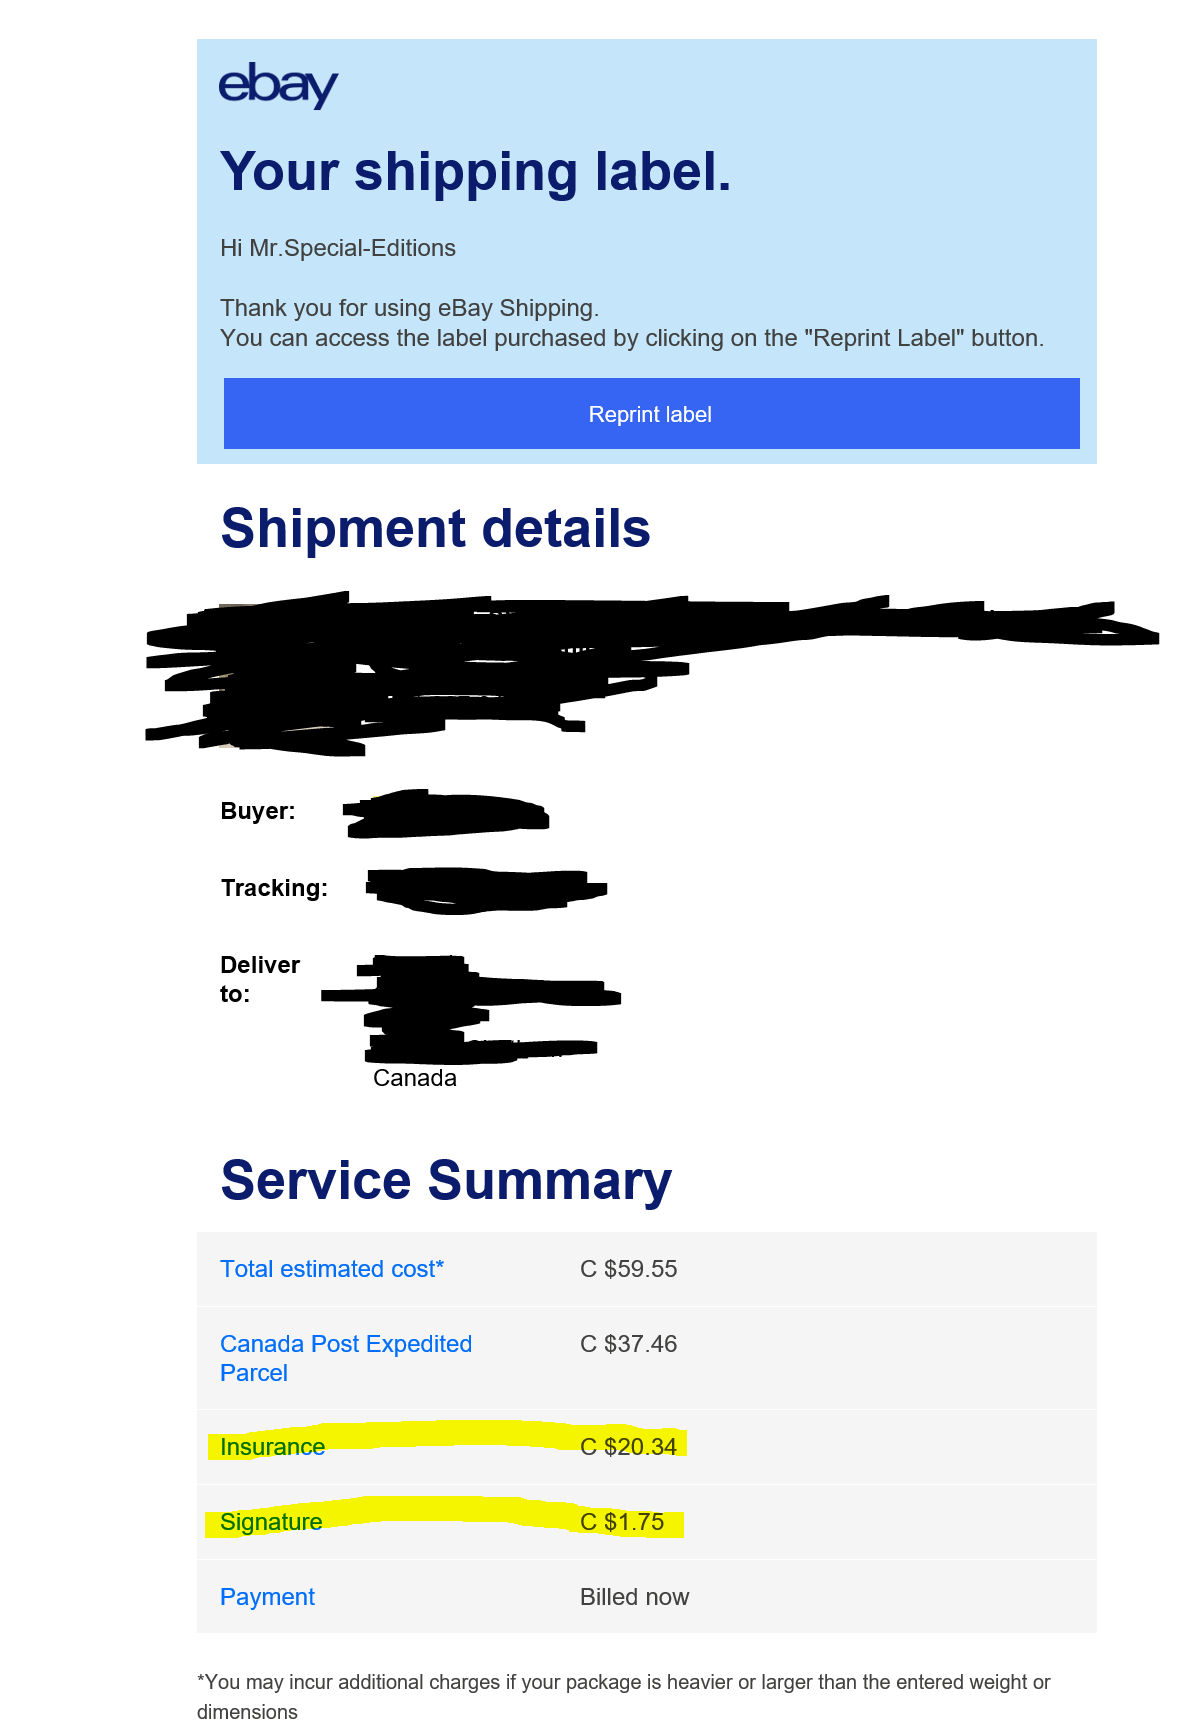
Task: Select the C $1.75 signature fee
Action: click(622, 1522)
